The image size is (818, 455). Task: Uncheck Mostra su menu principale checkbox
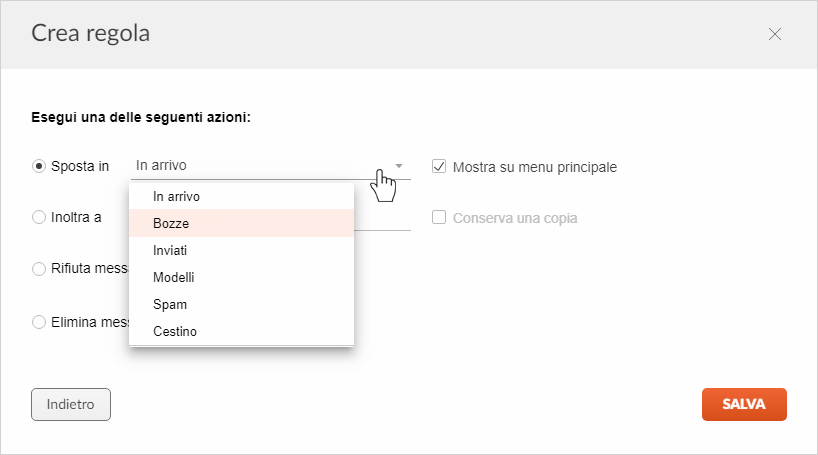click(x=439, y=166)
